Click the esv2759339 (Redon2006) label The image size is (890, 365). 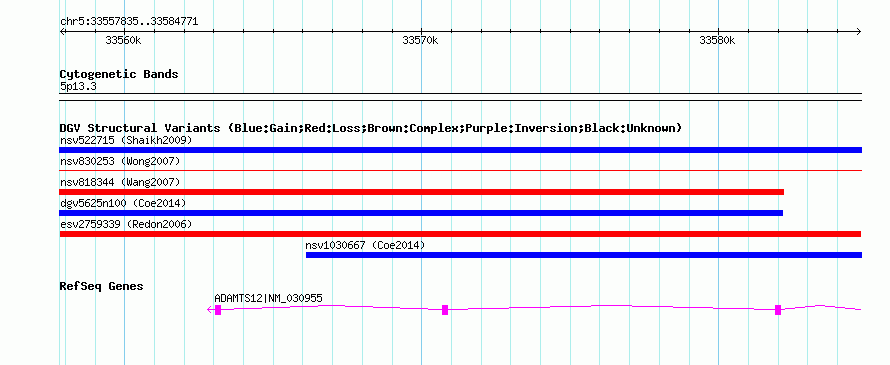(x=126, y=224)
